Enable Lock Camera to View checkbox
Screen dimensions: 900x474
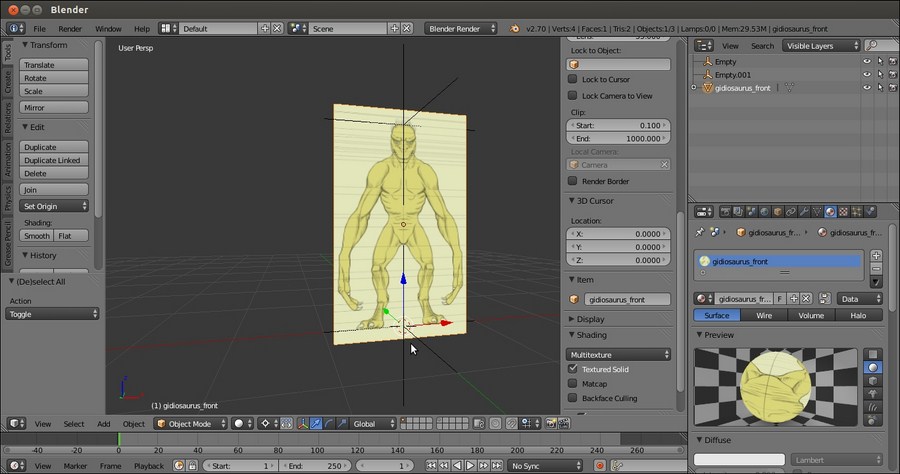[x=573, y=96]
